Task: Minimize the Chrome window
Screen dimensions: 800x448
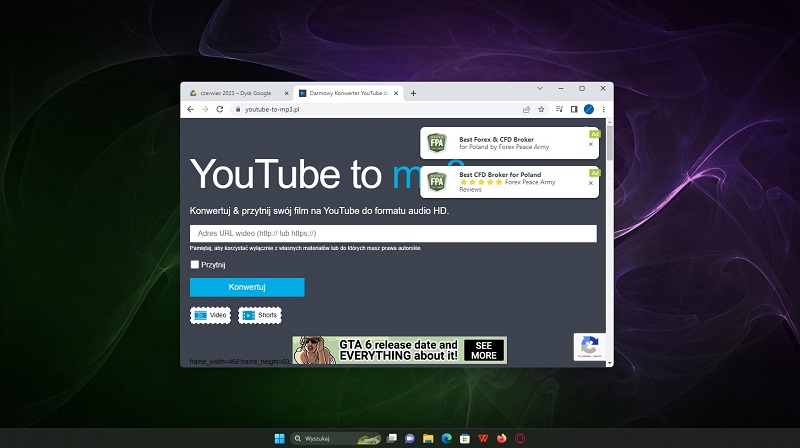Action: pos(561,88)
